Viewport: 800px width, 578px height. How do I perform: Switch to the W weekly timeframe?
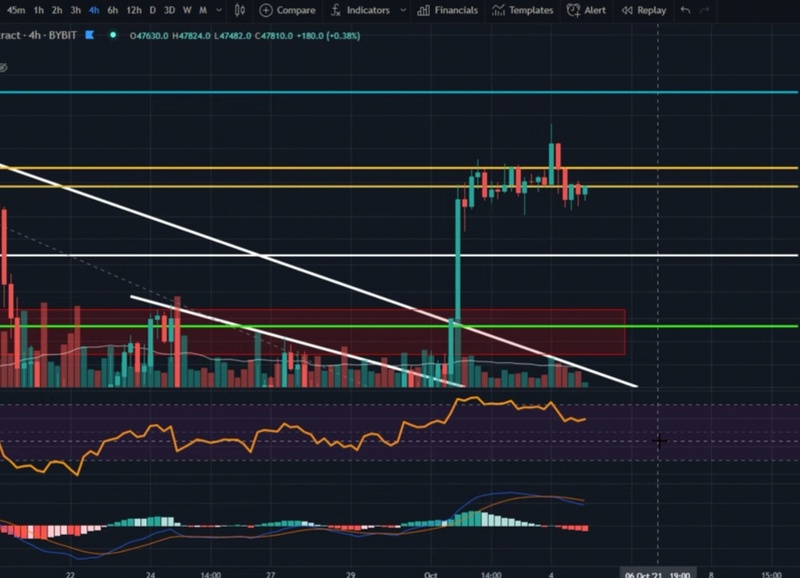(x=187, y=10)
